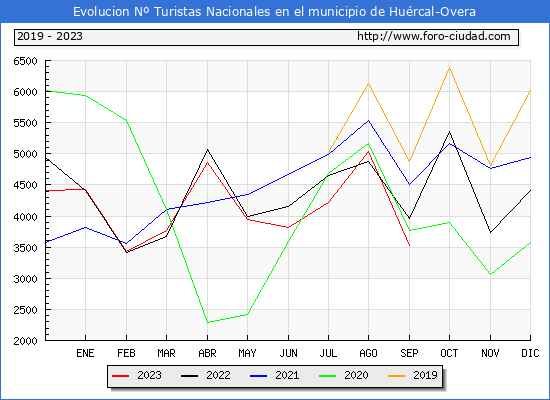Screen dimensions: 550x400
Task: Select the '2020' legend label
Action: point(356,375)
